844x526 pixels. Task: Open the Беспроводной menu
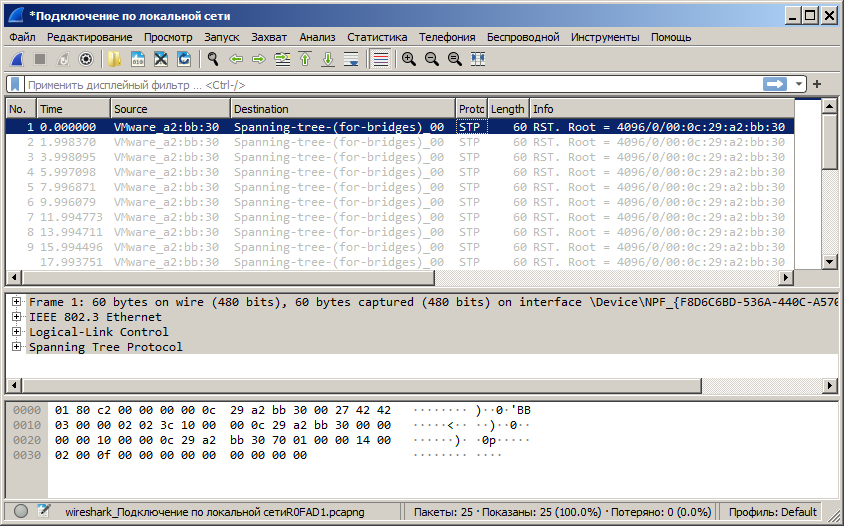pos(523,37)
